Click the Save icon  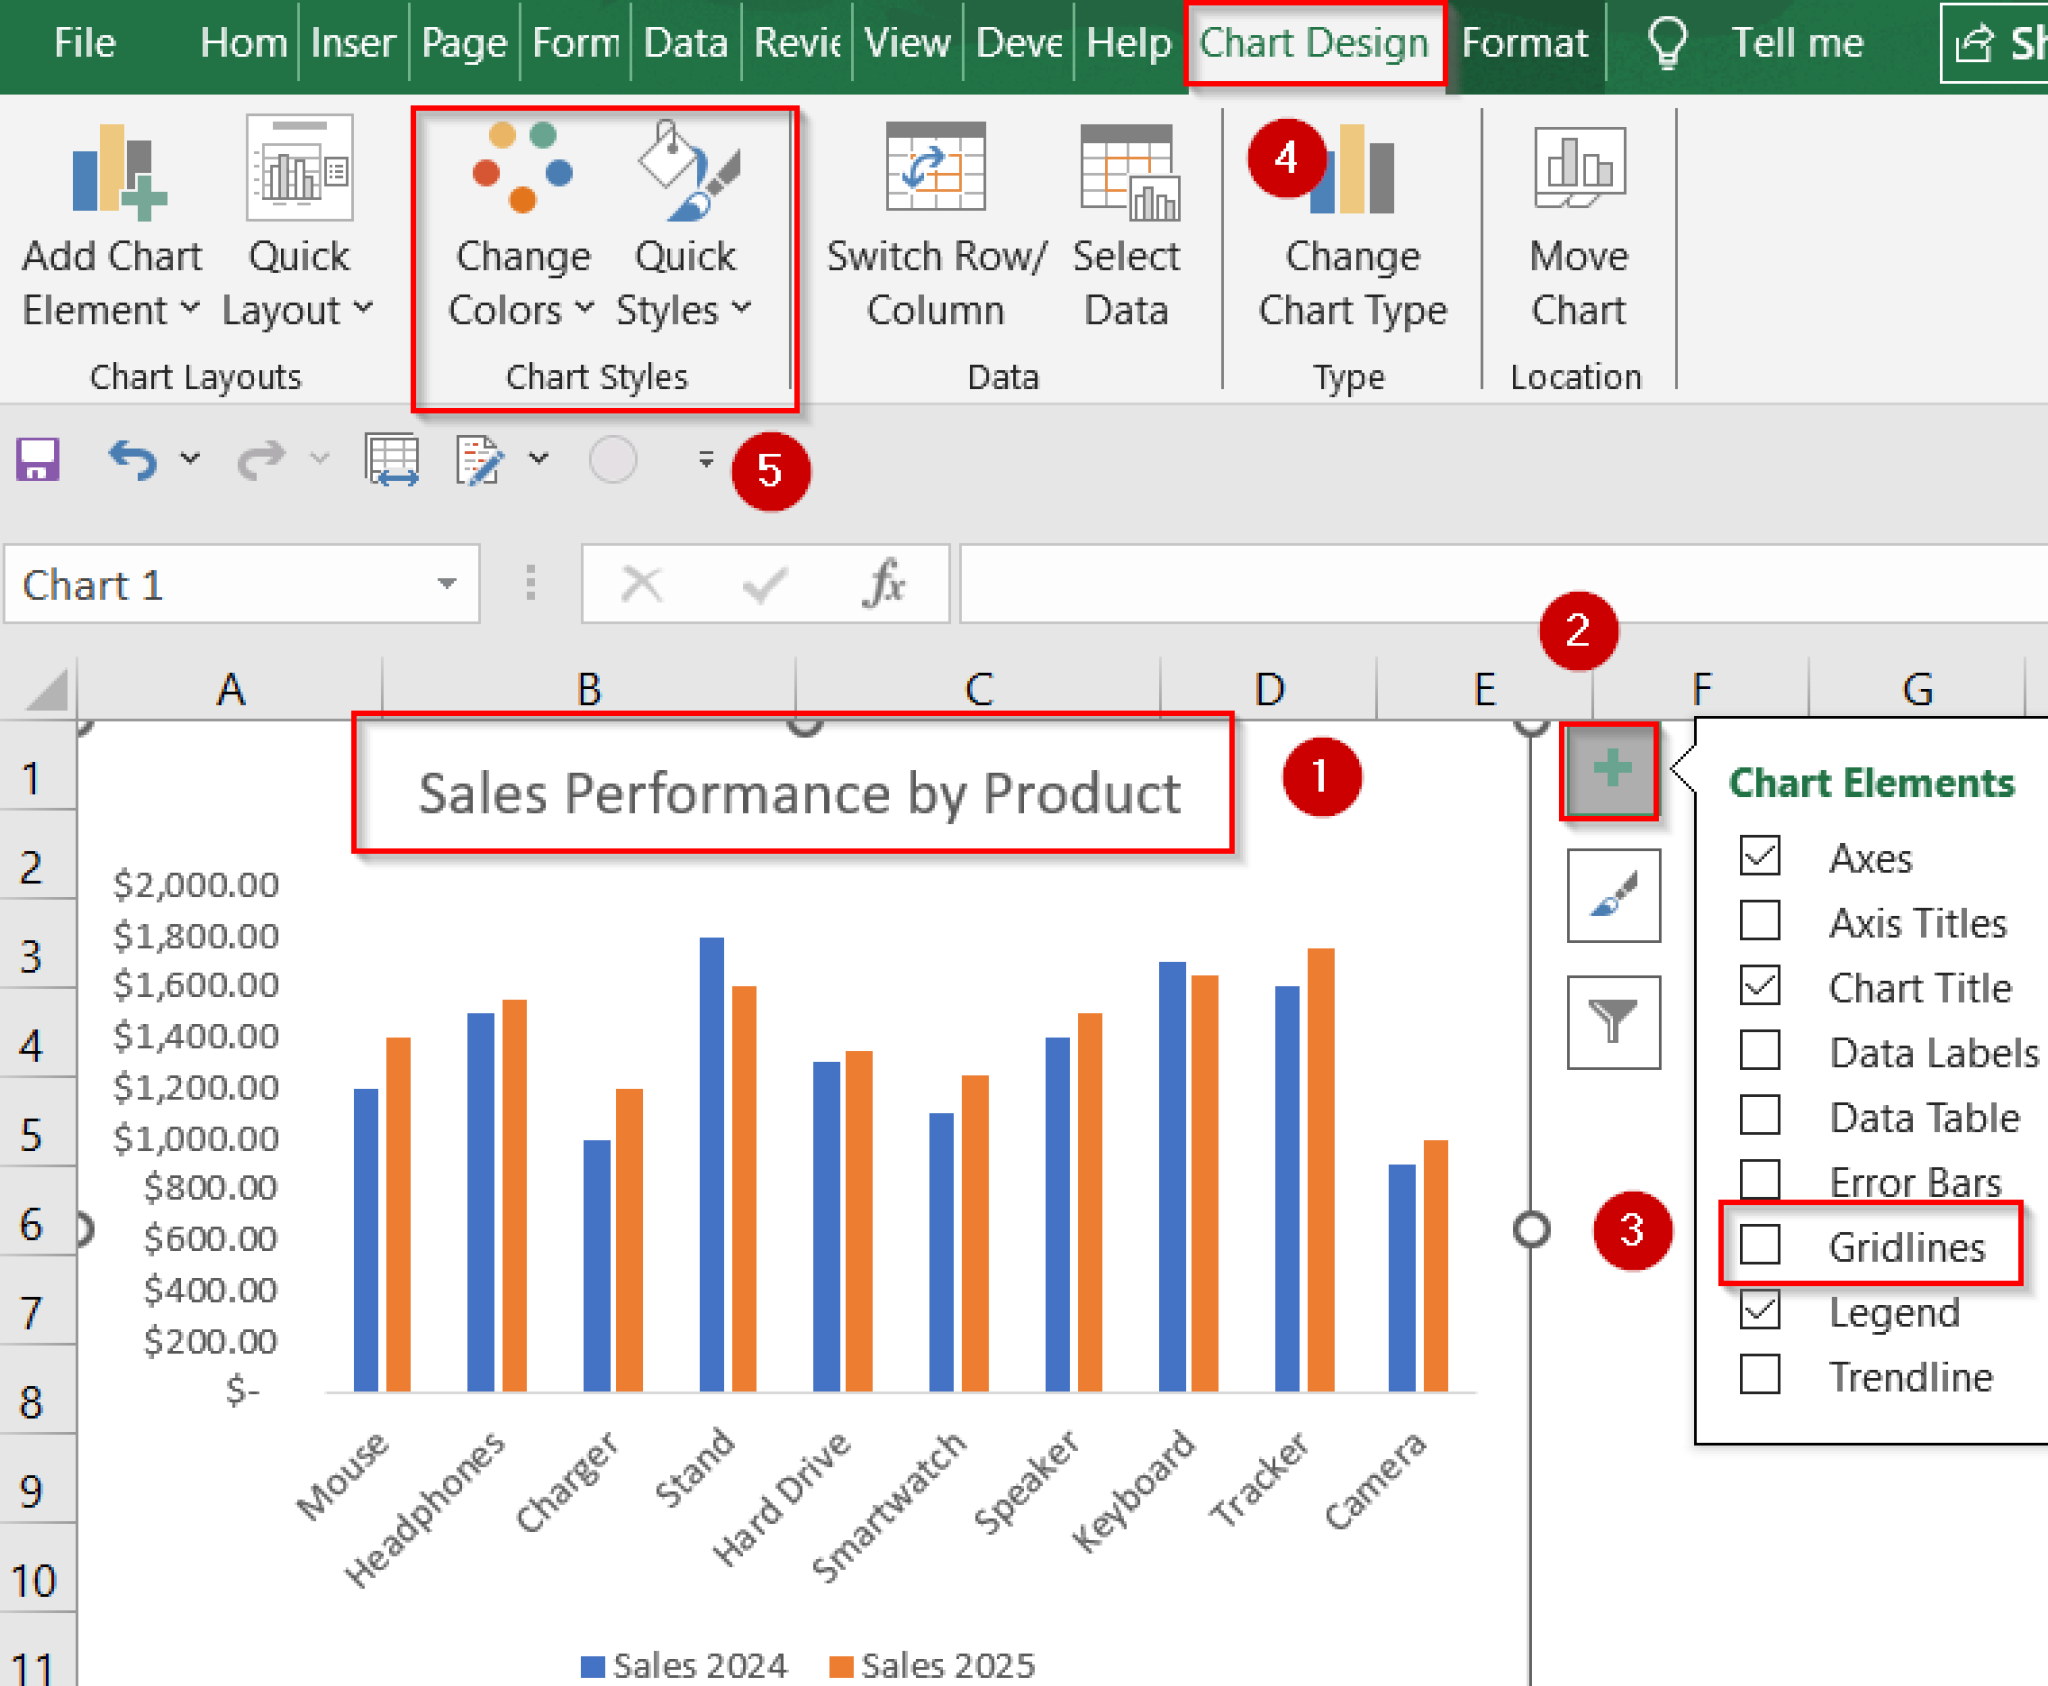(x=37, y=459)
